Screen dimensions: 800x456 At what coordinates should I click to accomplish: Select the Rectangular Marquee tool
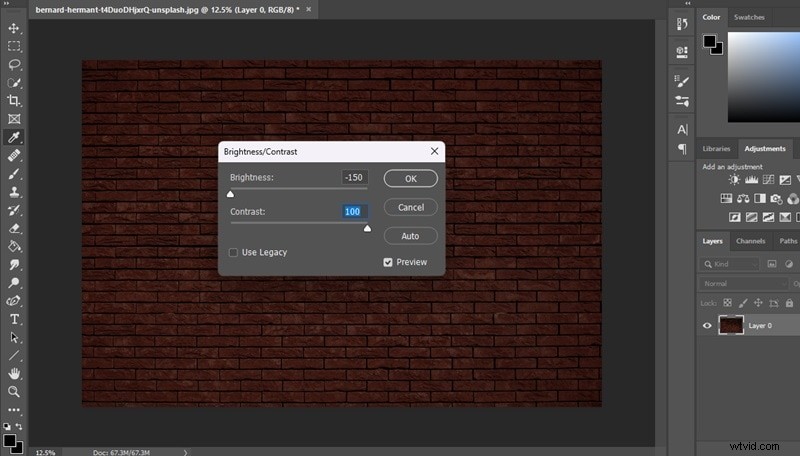tap(14, 46)
